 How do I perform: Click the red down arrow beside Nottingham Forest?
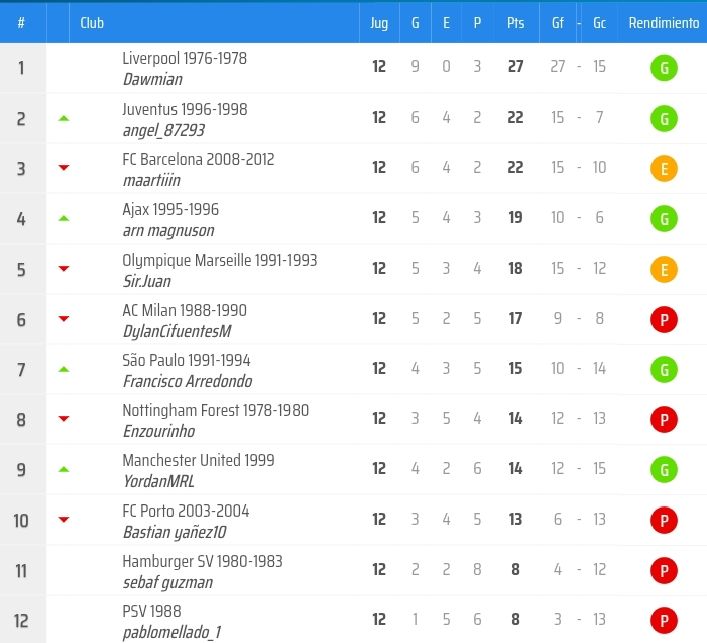(x=64, y=419)
